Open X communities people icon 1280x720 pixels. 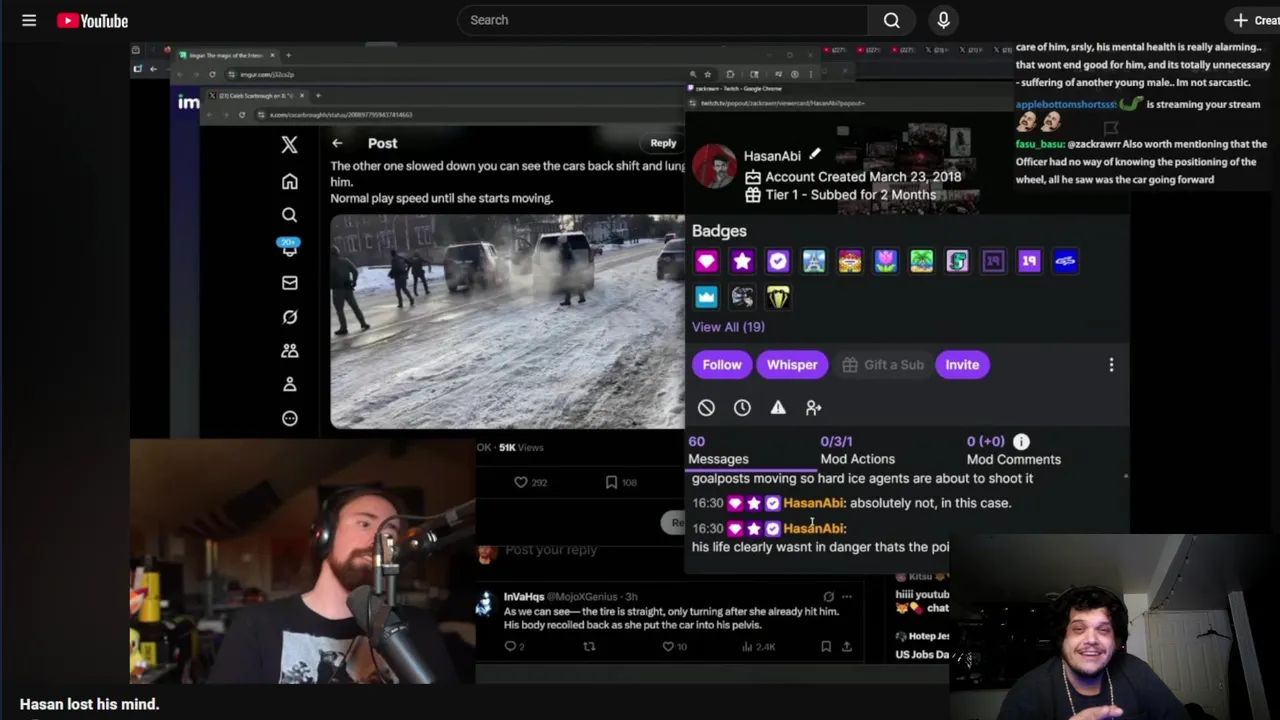[x=289, y=351]
